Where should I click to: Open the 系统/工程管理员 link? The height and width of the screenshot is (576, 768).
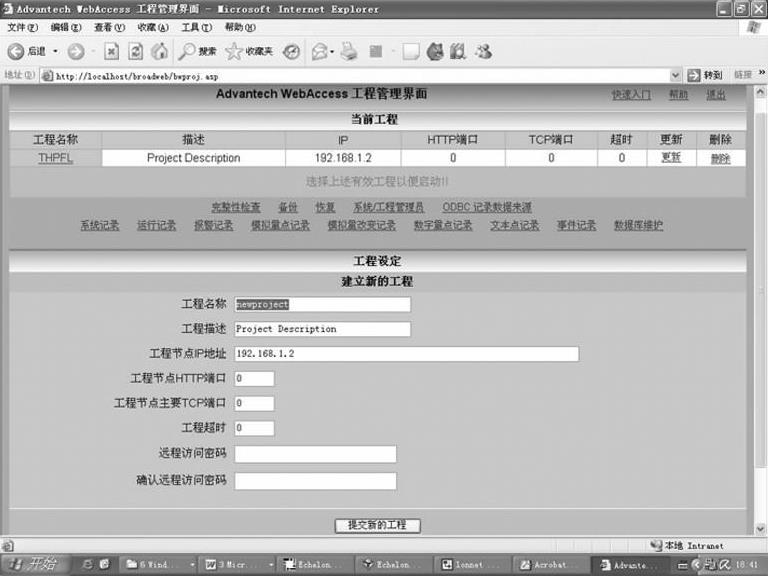coord(388,207)
